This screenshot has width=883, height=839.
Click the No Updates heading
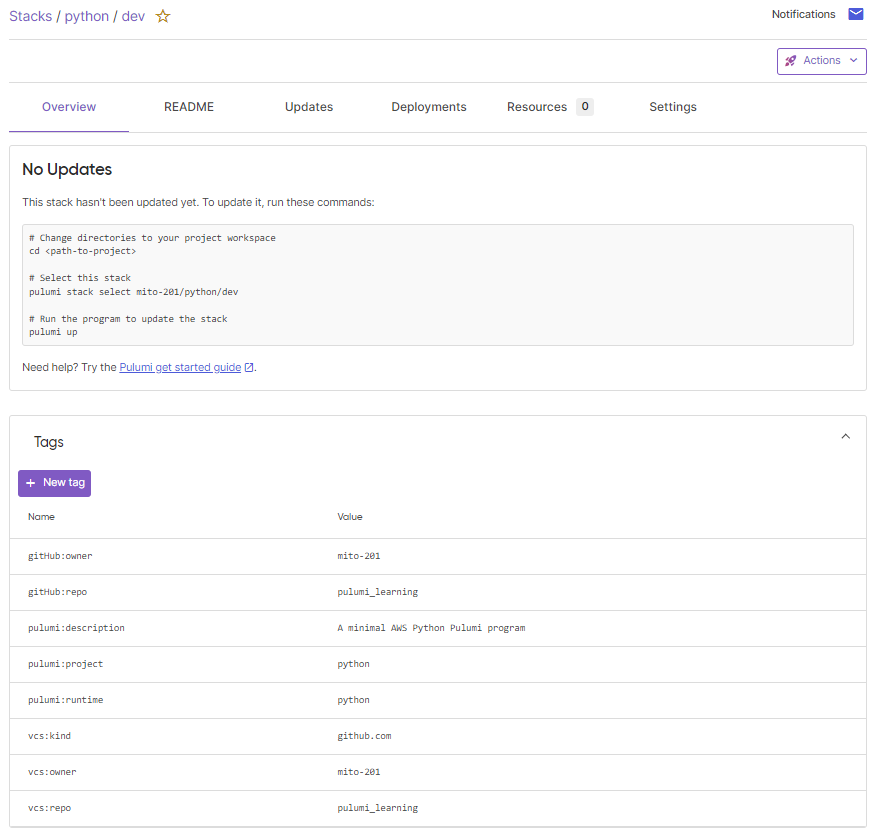point(67,169)
